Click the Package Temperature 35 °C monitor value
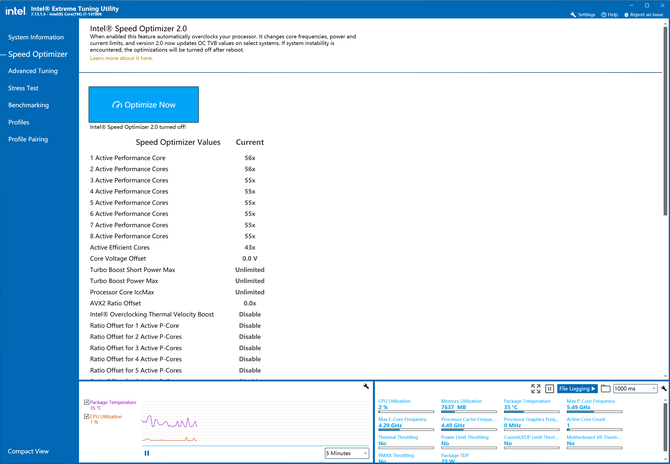Image resolution: width=670 pixels, height=464 pixels. (x=511, y=407)
